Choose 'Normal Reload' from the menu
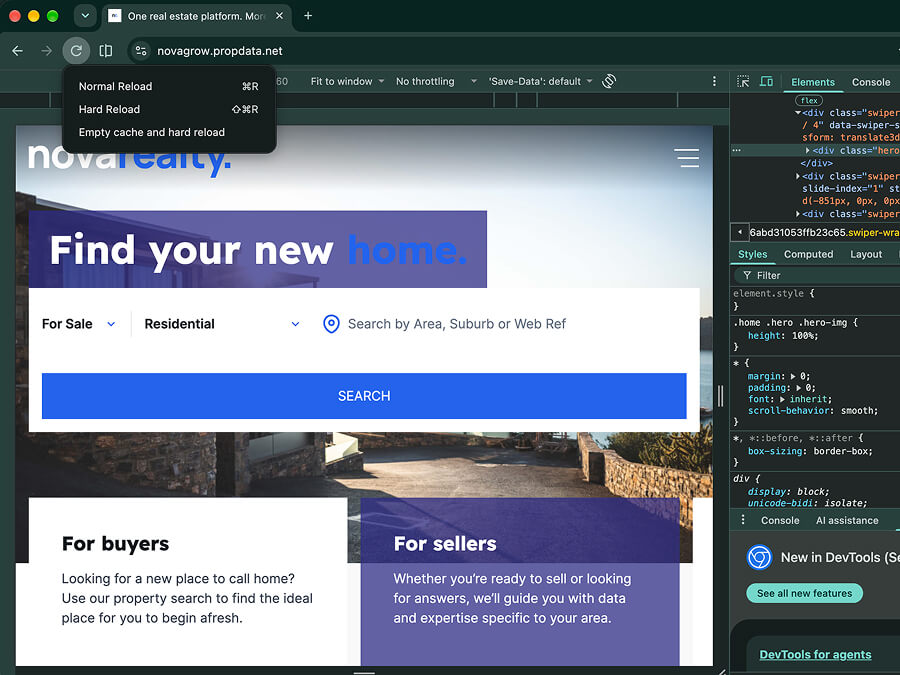The image size is (900, 675). [x=169, y=86]
